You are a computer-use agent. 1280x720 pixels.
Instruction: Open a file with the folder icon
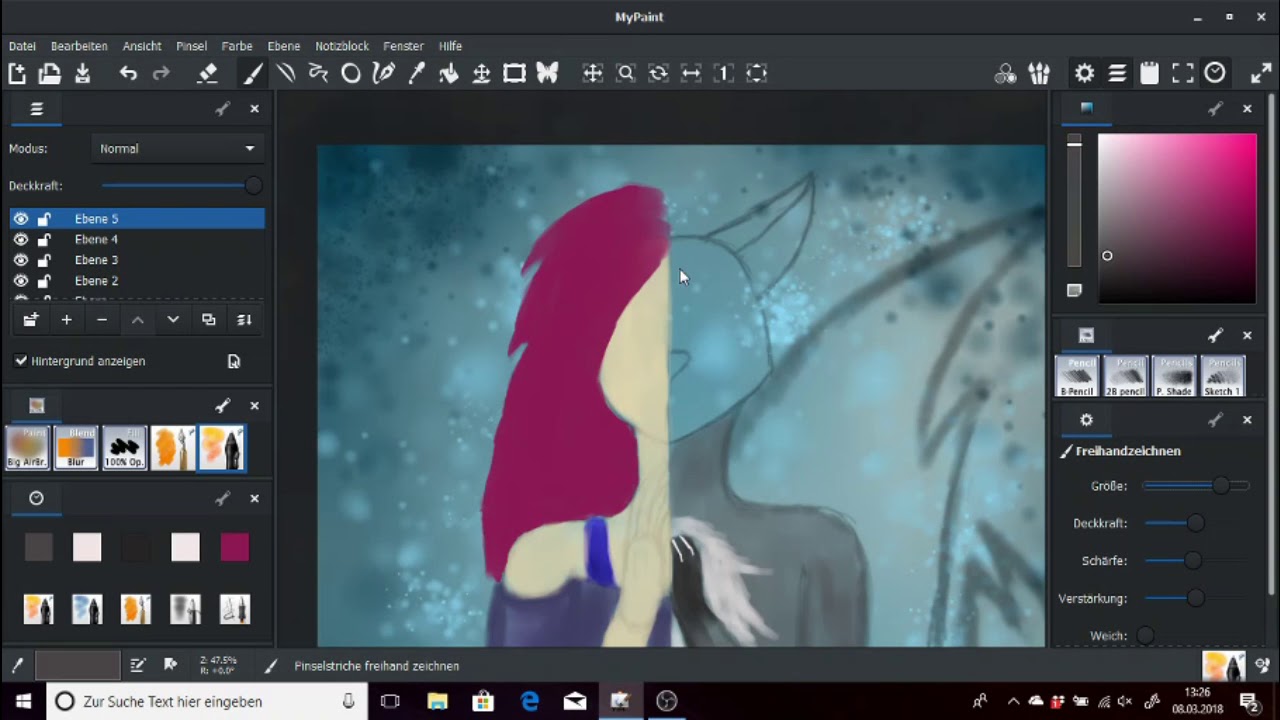50,73
